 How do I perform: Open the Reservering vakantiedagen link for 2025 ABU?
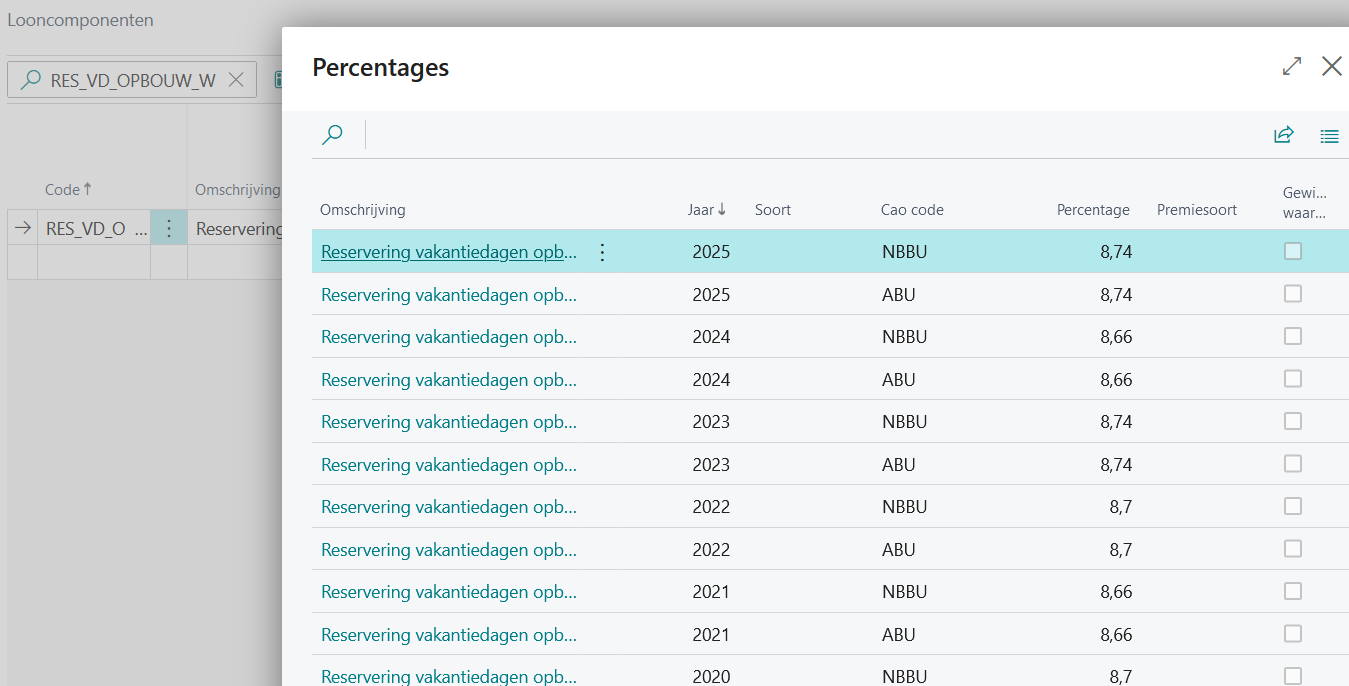448,295
